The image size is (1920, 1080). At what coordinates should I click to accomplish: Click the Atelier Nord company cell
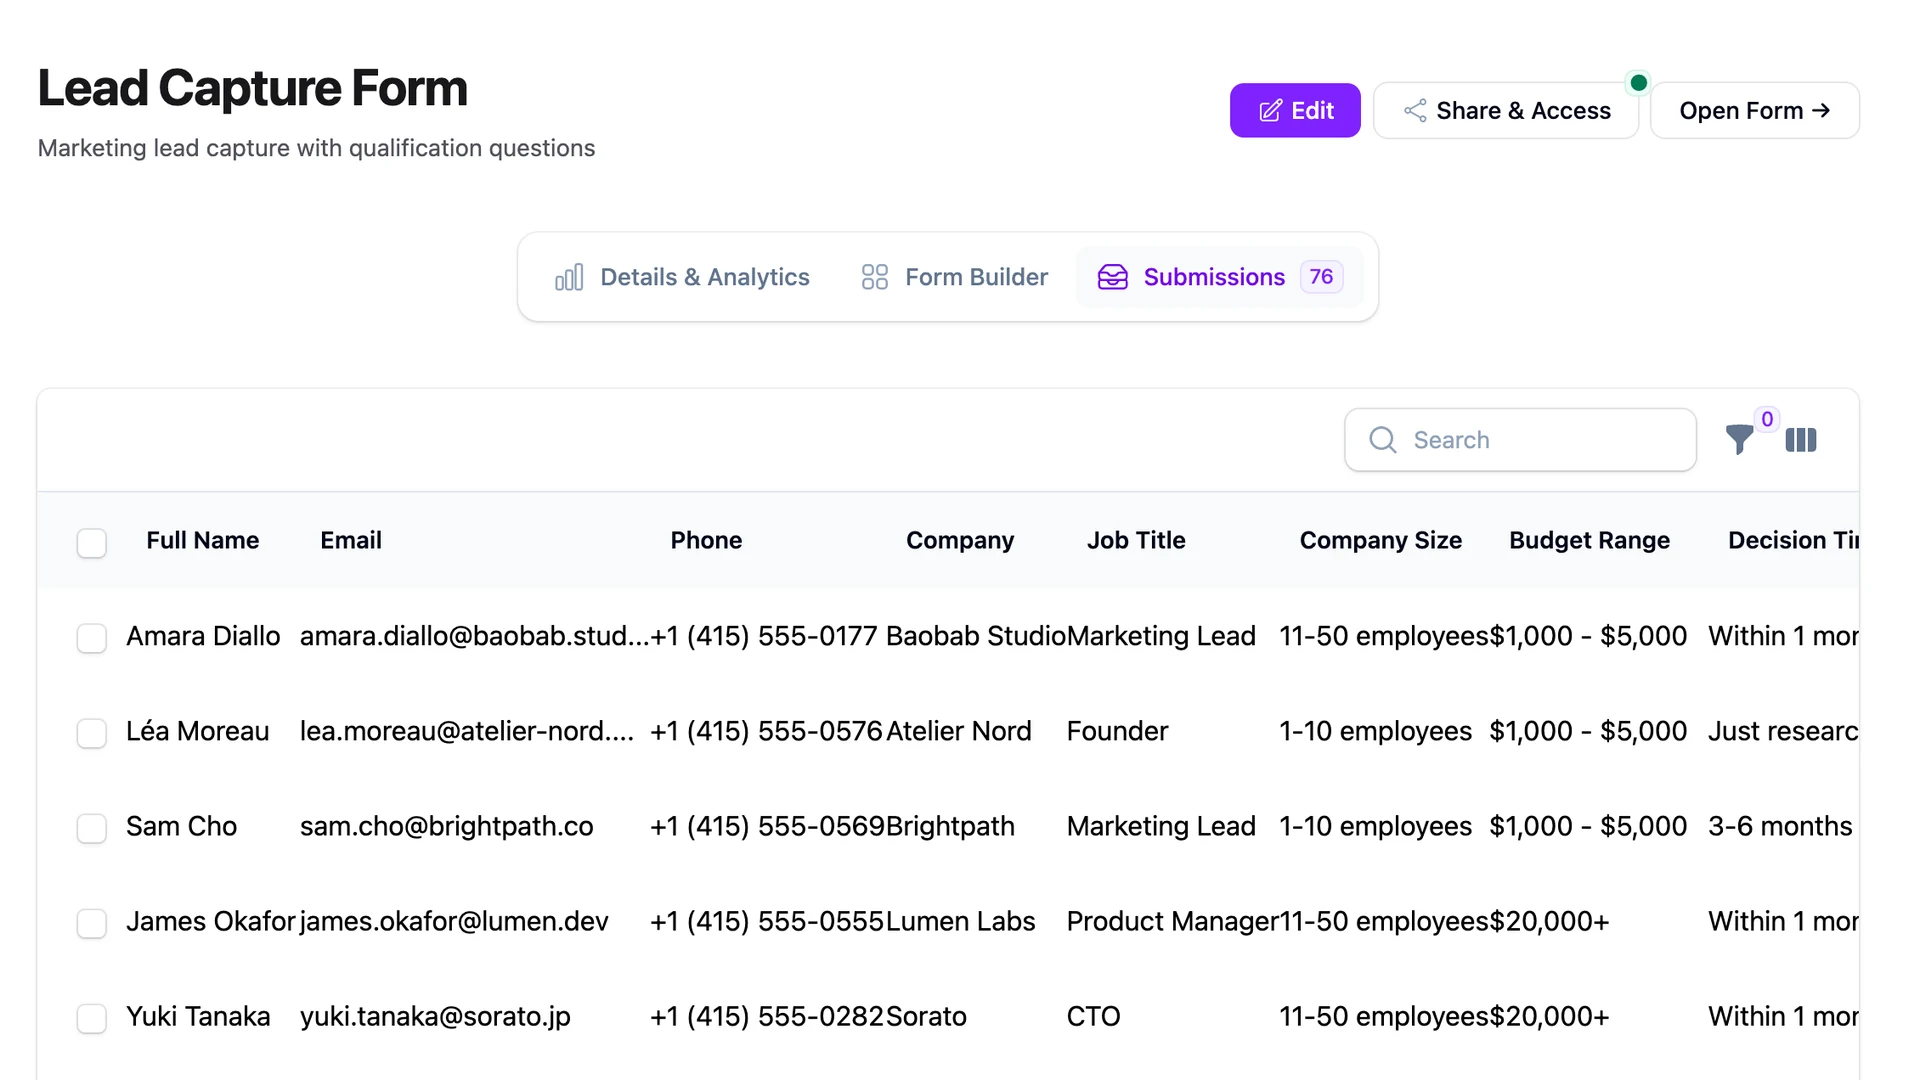pyautogui.click(x=959, y=731)
